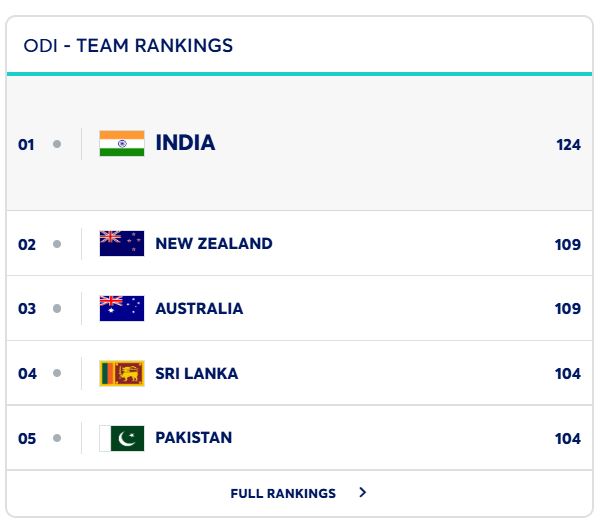Select the NEW ZEALAND team name
Screen dimensions: 604x531
(x=213, y=243)
